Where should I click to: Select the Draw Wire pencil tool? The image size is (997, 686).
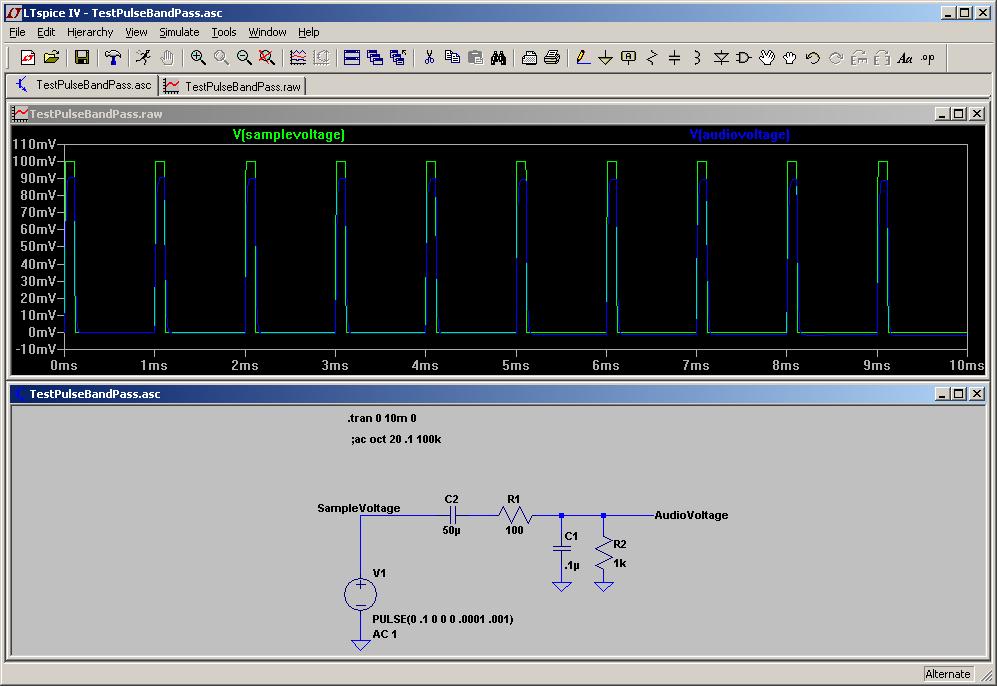point(583,58)
